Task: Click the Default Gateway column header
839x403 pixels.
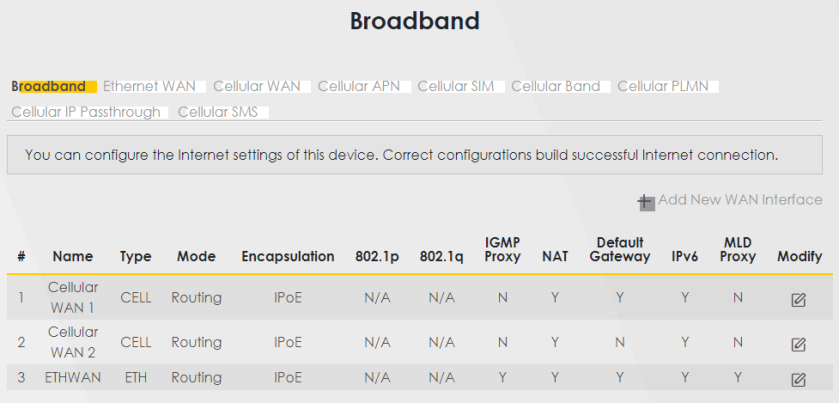Action: coord(619,250)
